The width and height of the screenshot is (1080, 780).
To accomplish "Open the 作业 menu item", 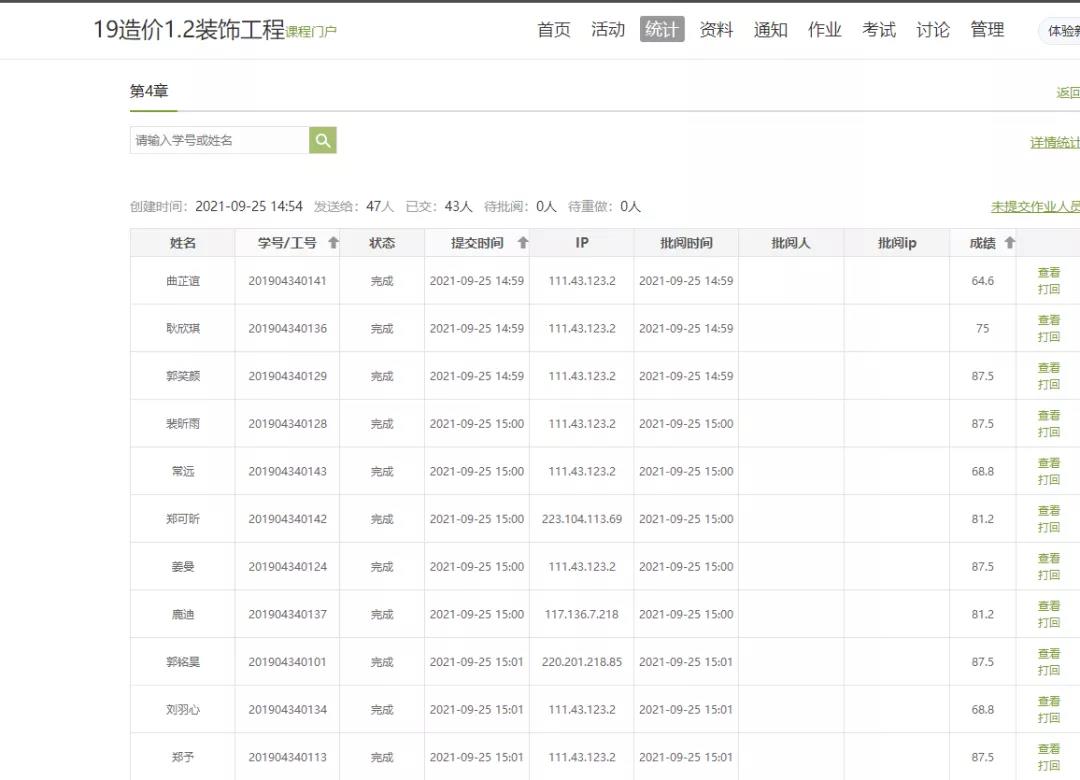I will pyautogui.click(x=824, y=30).
